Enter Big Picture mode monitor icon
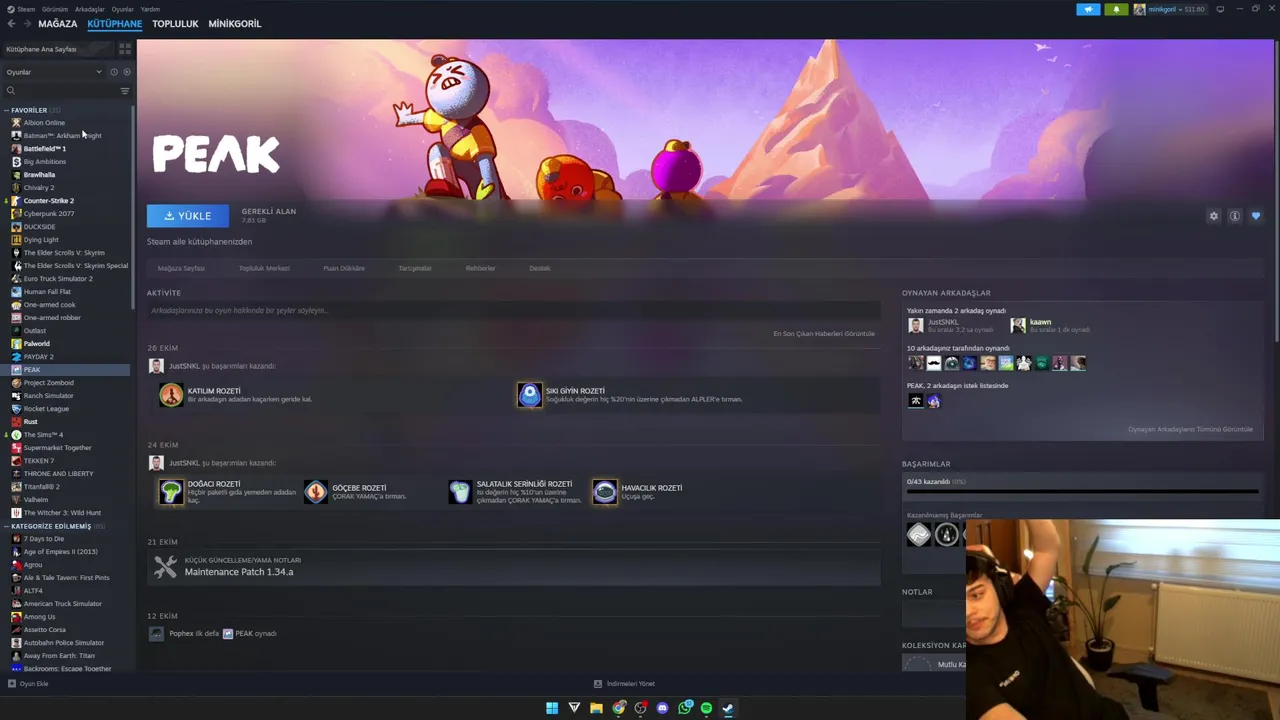Screen dimensions: 1280x720 pos(1220,9)
